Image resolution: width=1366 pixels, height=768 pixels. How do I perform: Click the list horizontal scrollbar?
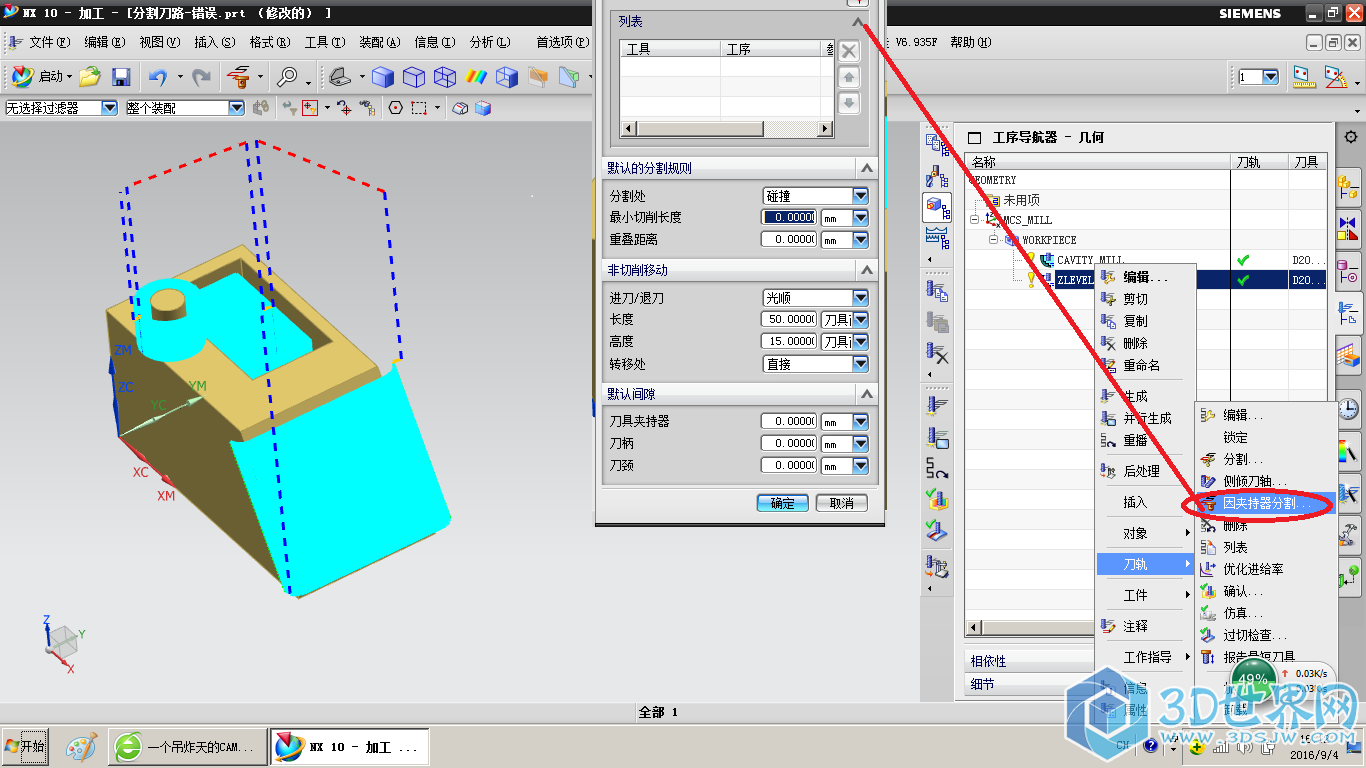pos(727,129)
